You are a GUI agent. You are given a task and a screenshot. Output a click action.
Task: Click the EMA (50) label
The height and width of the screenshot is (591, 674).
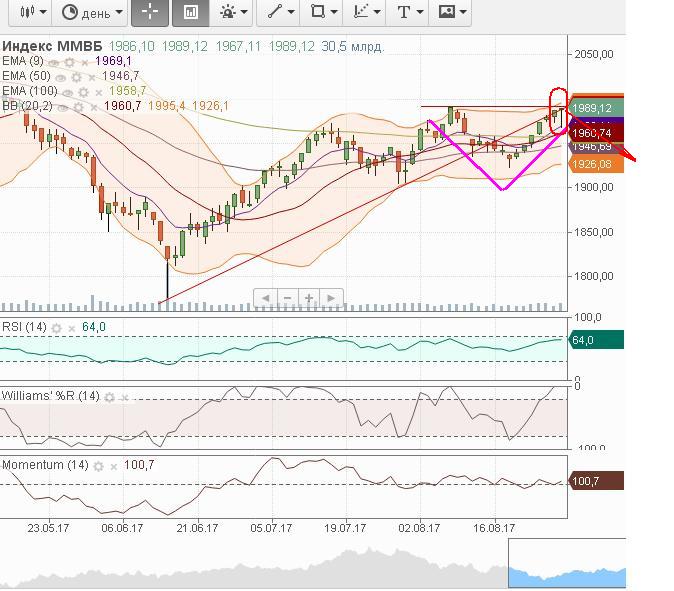point(26,76)
